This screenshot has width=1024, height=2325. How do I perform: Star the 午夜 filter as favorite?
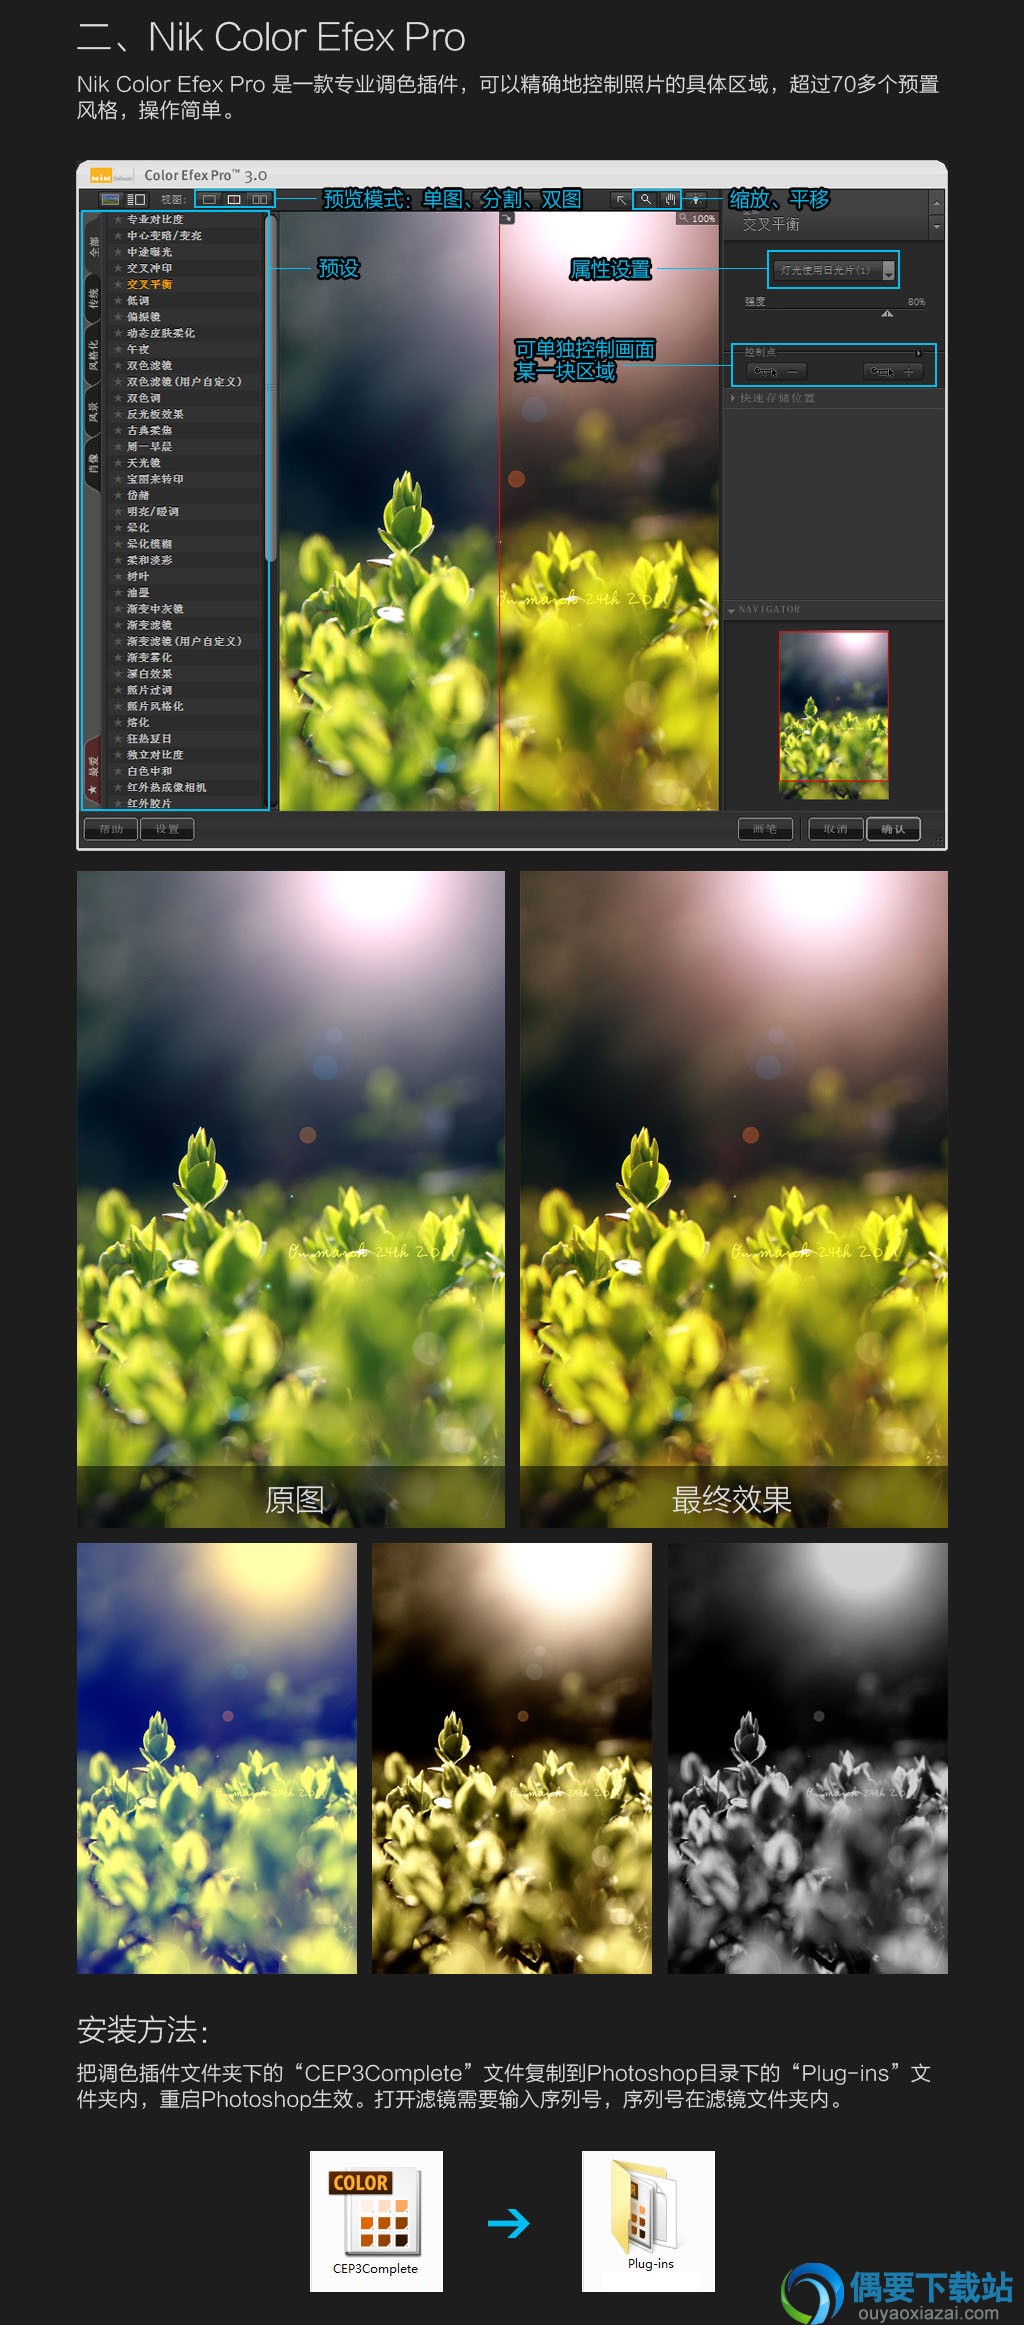point(118,349)
